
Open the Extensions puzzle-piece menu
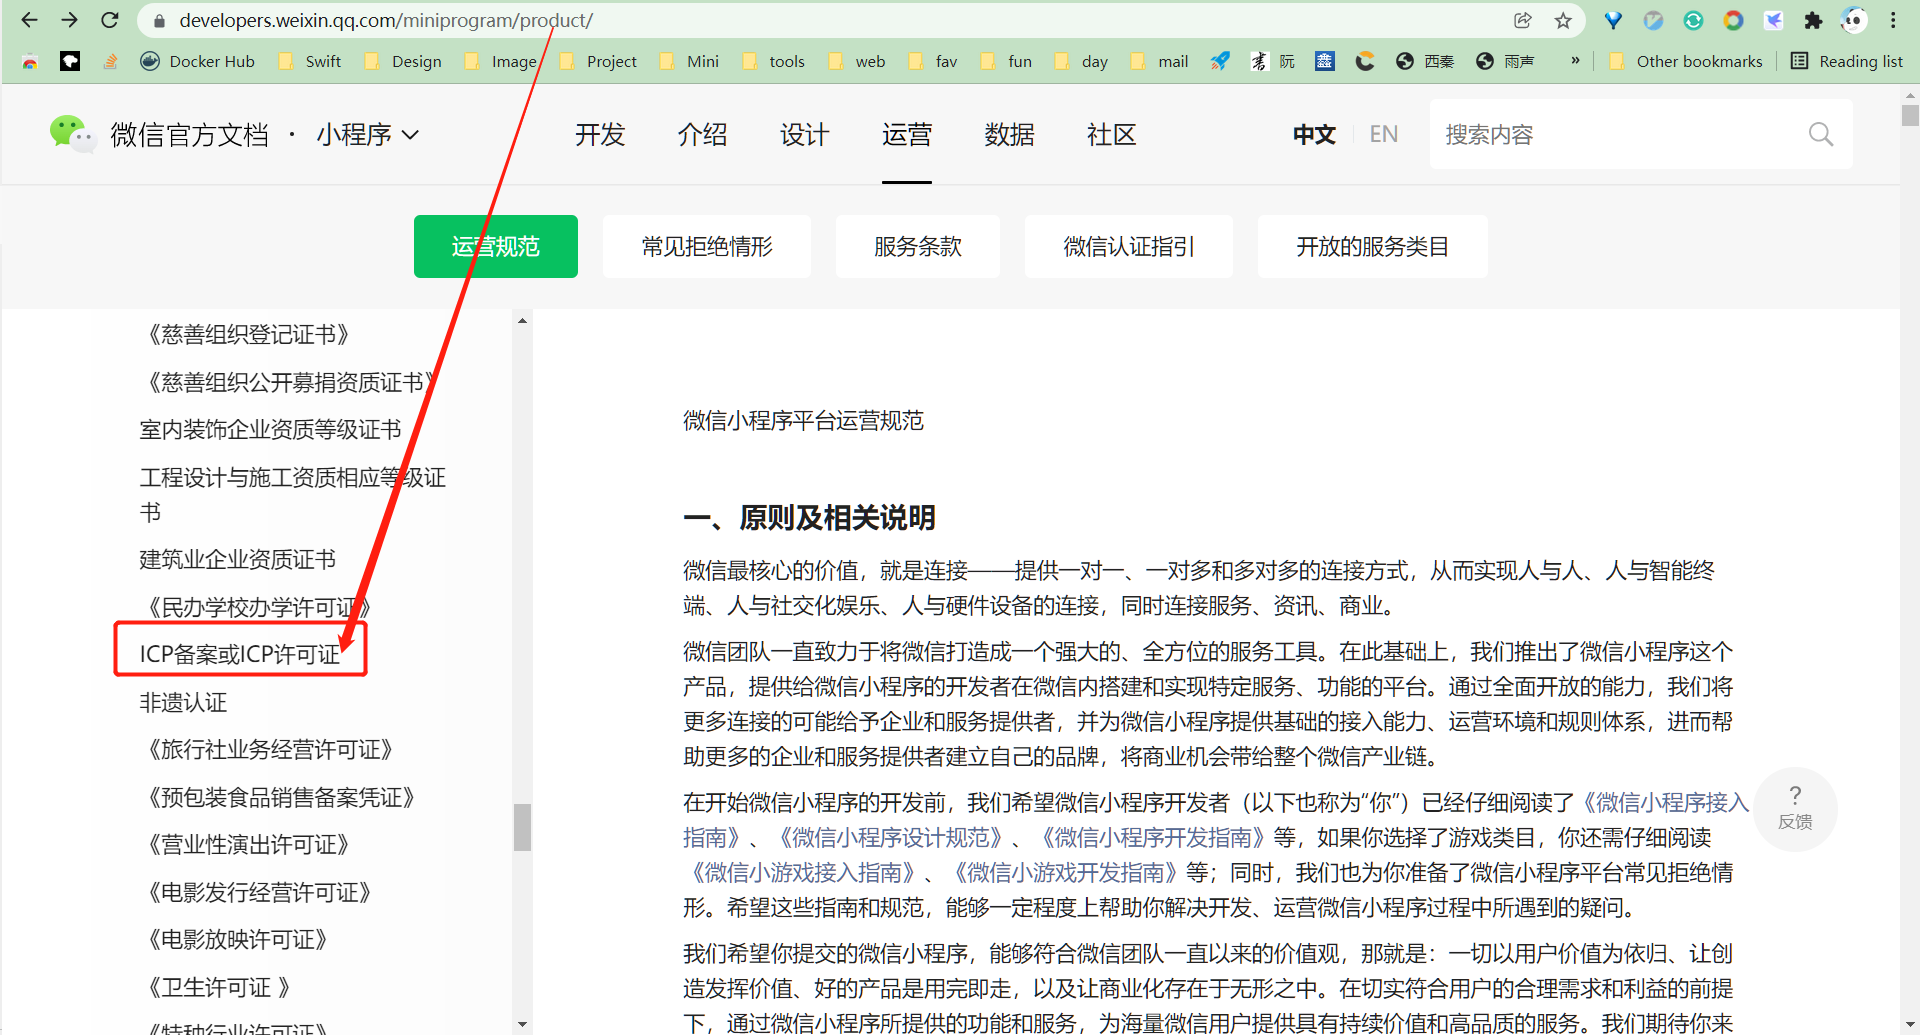1813,20
